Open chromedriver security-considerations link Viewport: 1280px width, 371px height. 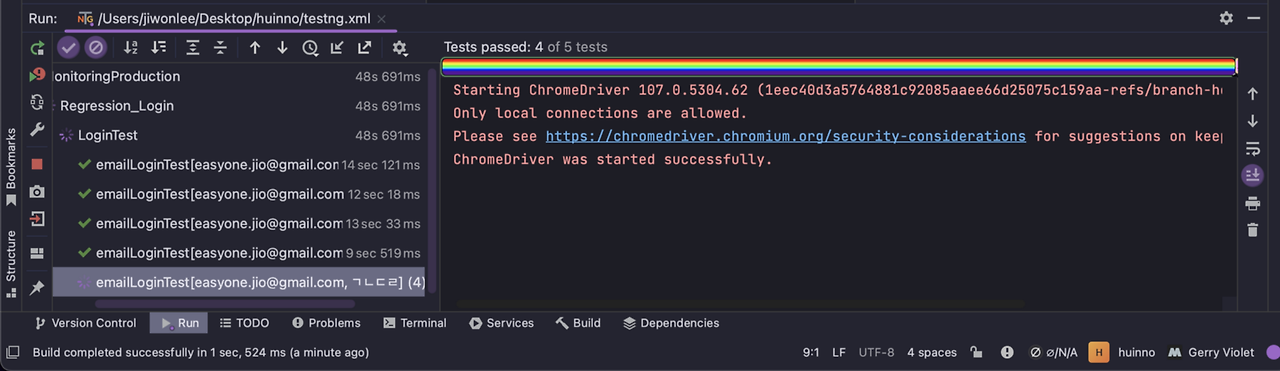785,136
